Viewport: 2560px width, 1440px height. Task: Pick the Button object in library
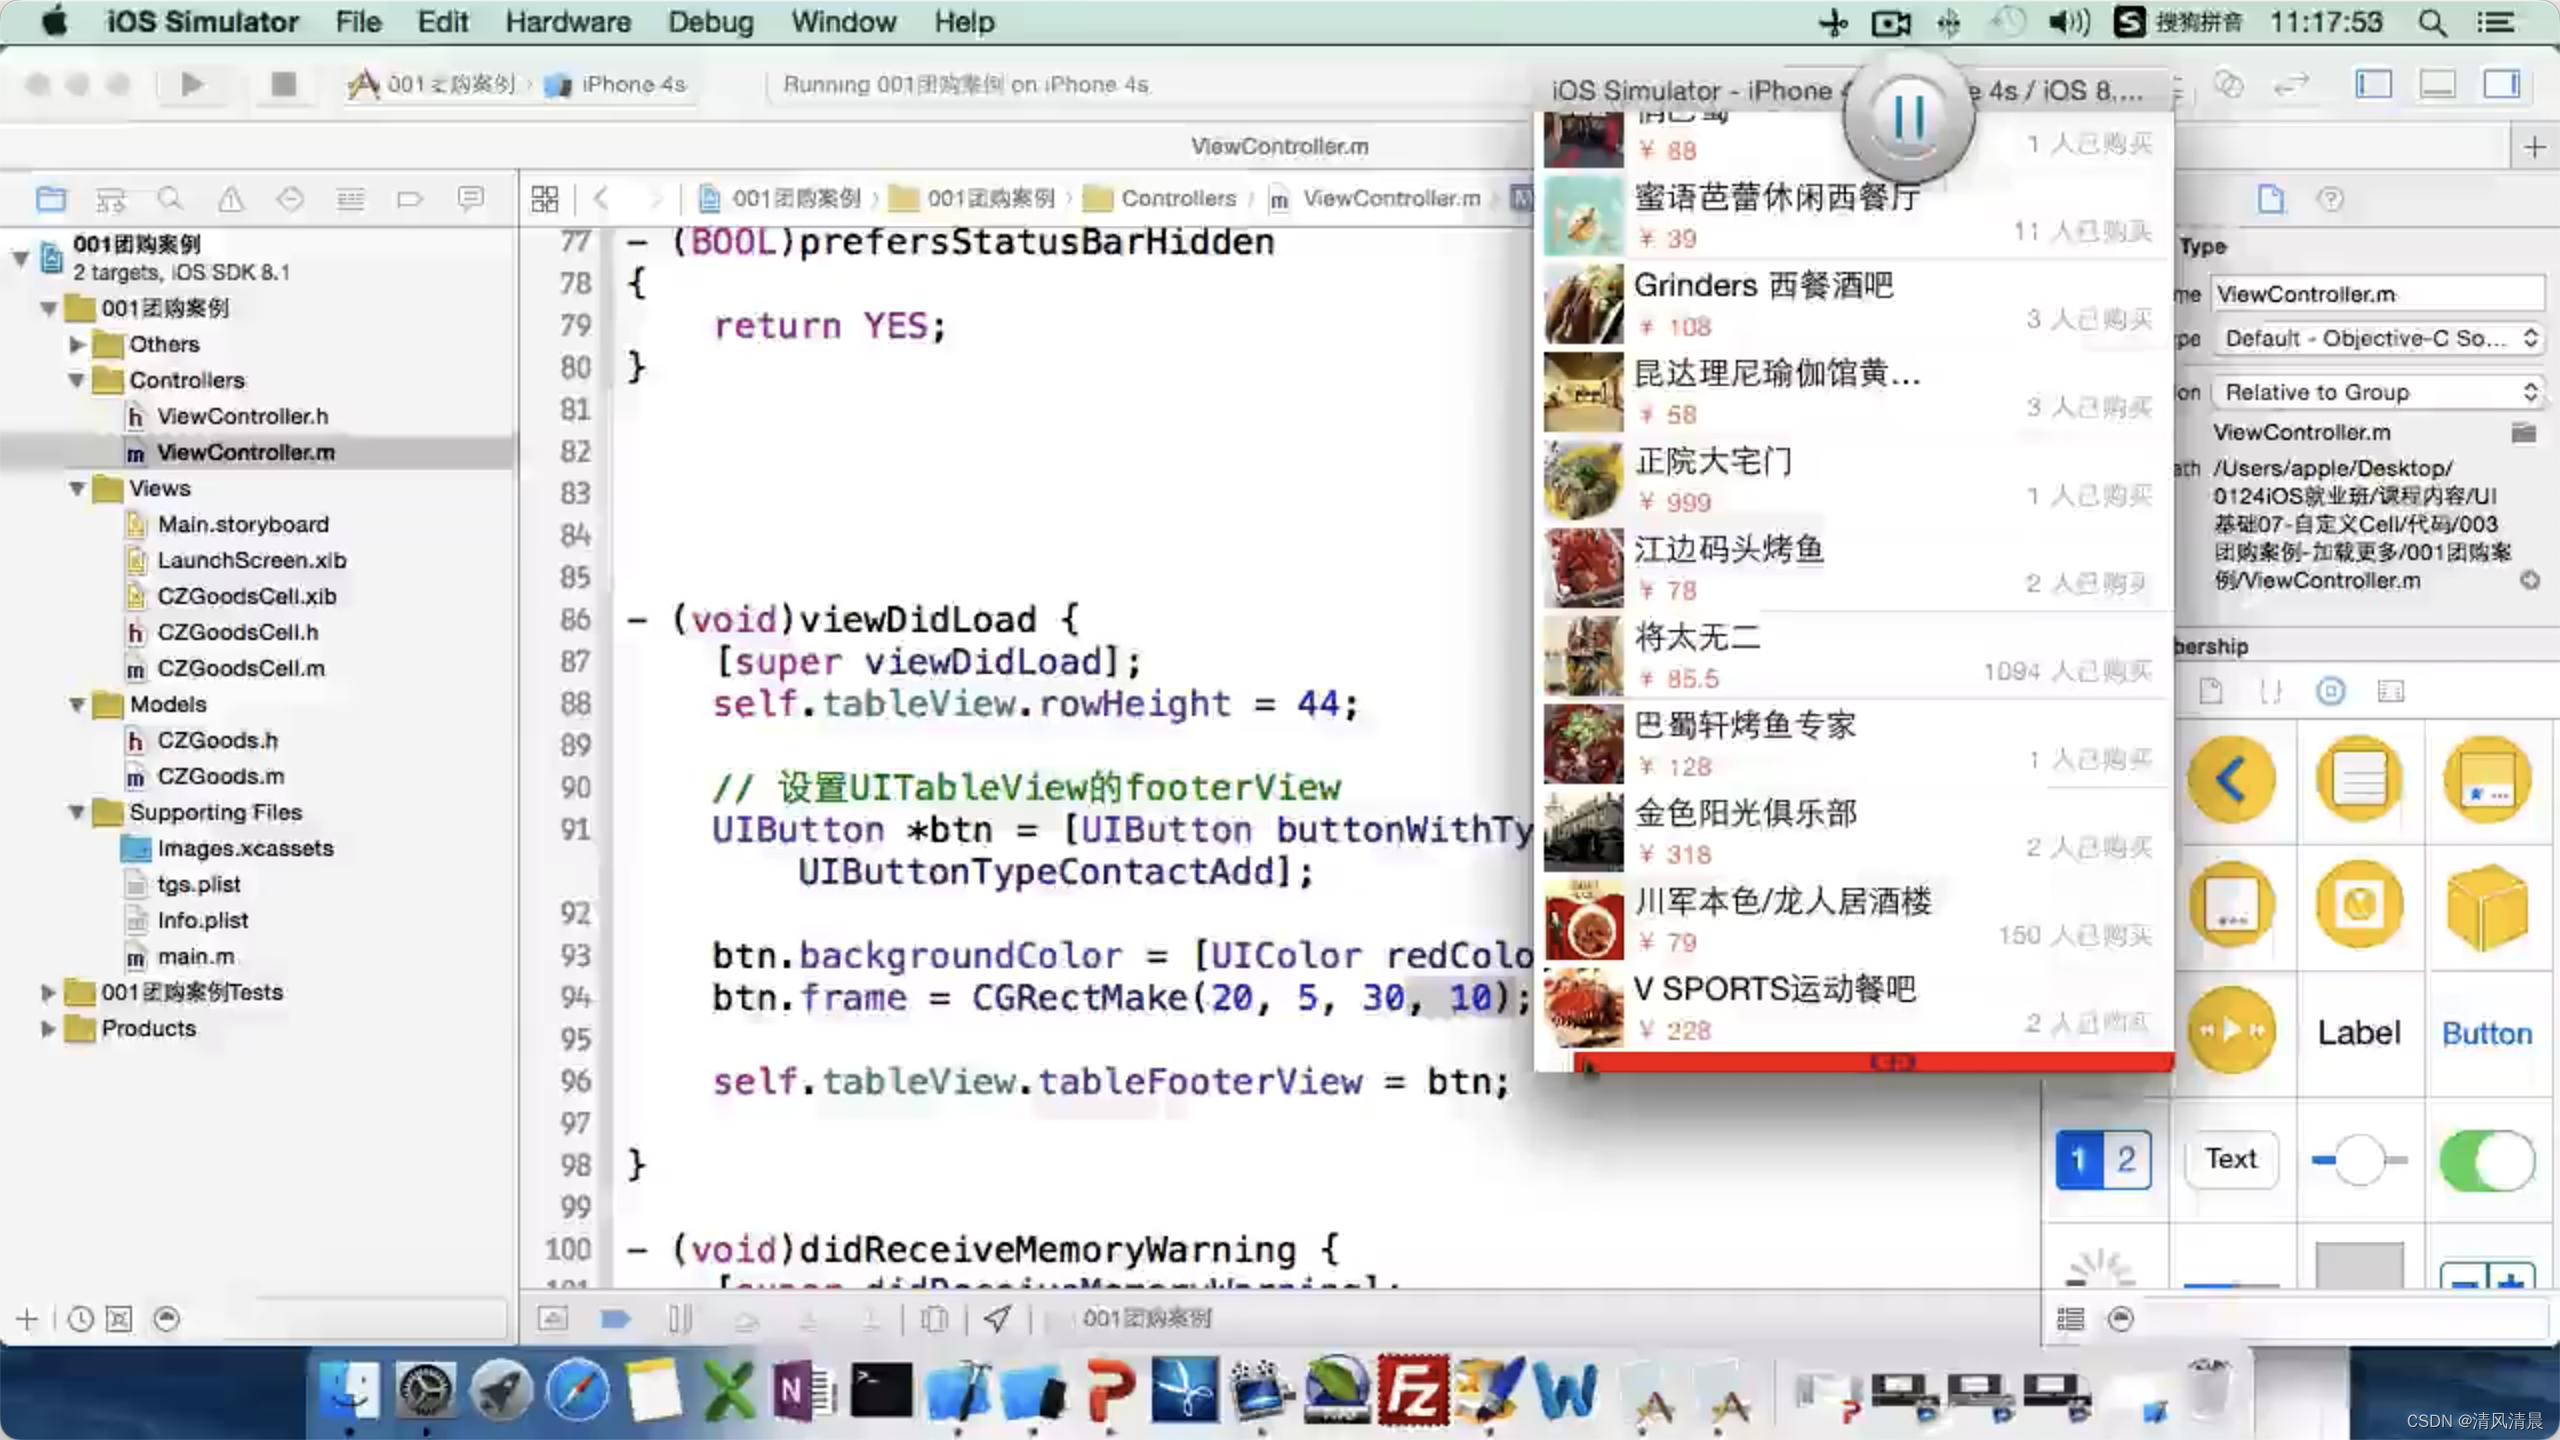click(2487, 1033)
